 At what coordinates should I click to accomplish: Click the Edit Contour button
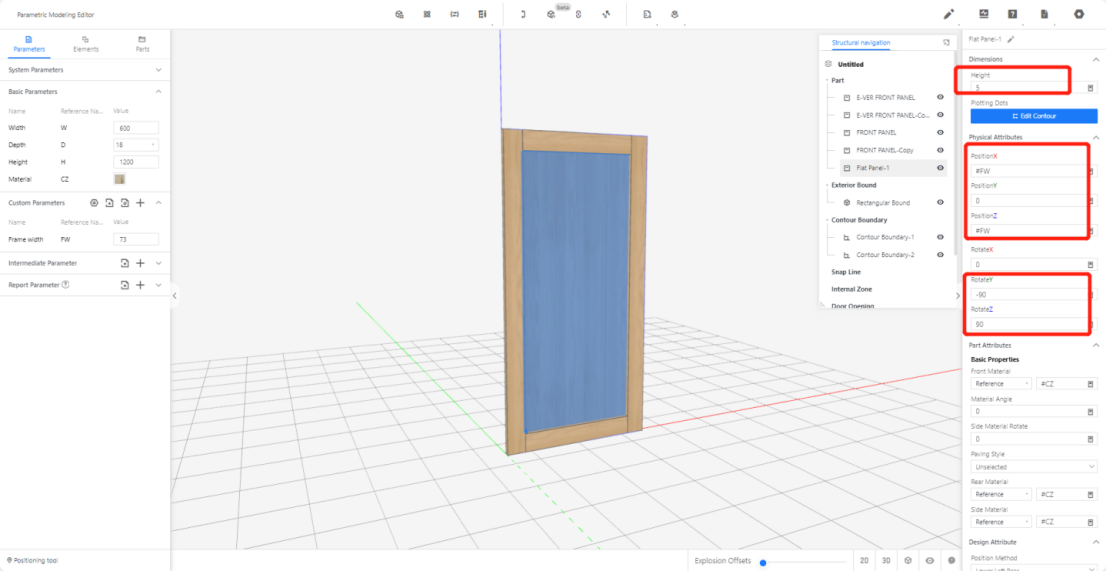click(x=1033, y=116)
